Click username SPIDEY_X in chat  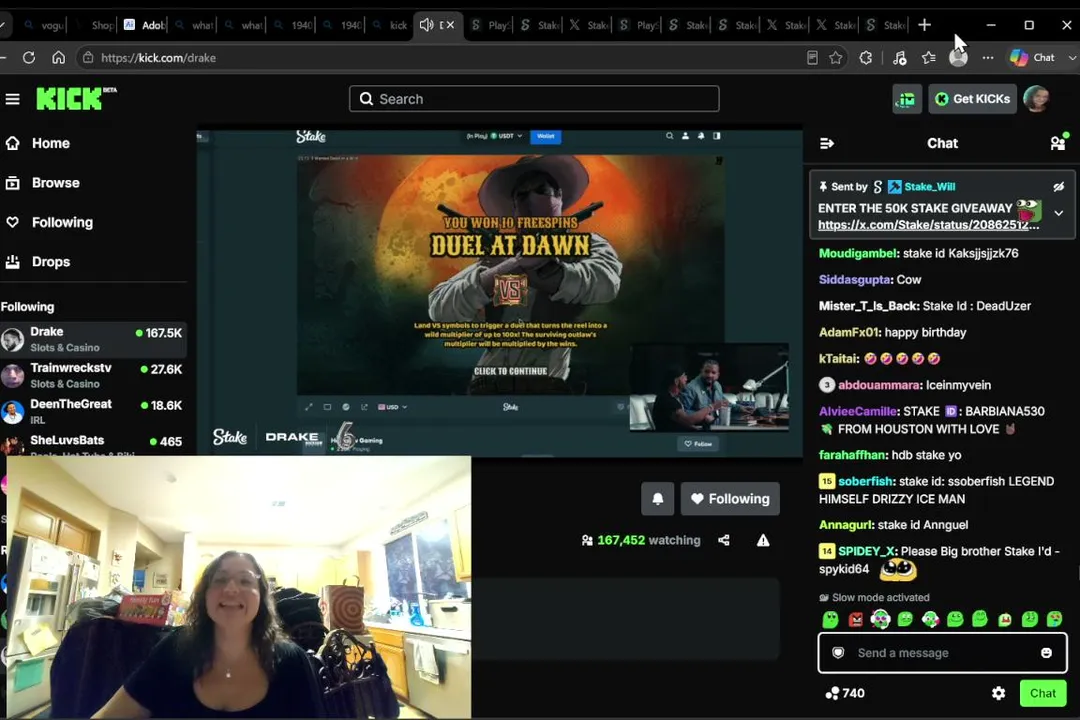point(866,551)
